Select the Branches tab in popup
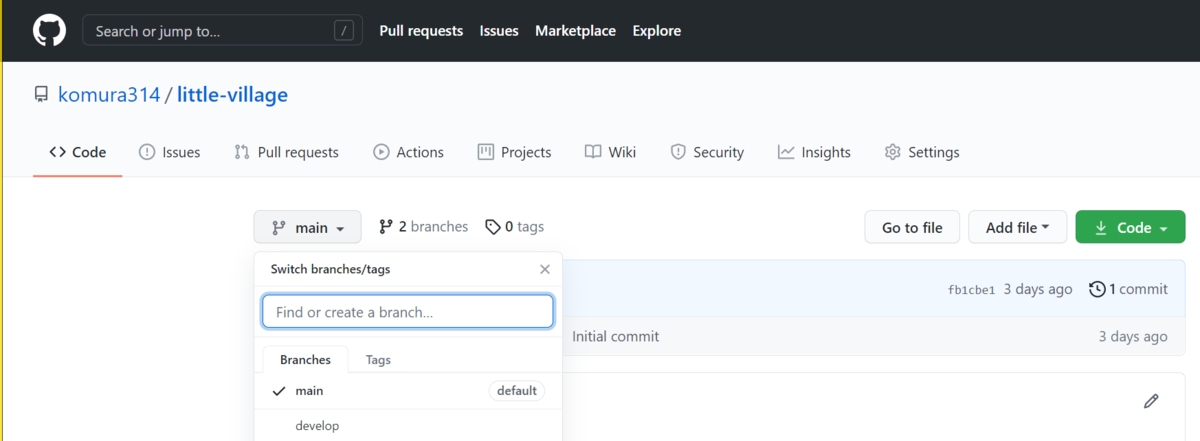1200x441 pixels. pos(305,360)
